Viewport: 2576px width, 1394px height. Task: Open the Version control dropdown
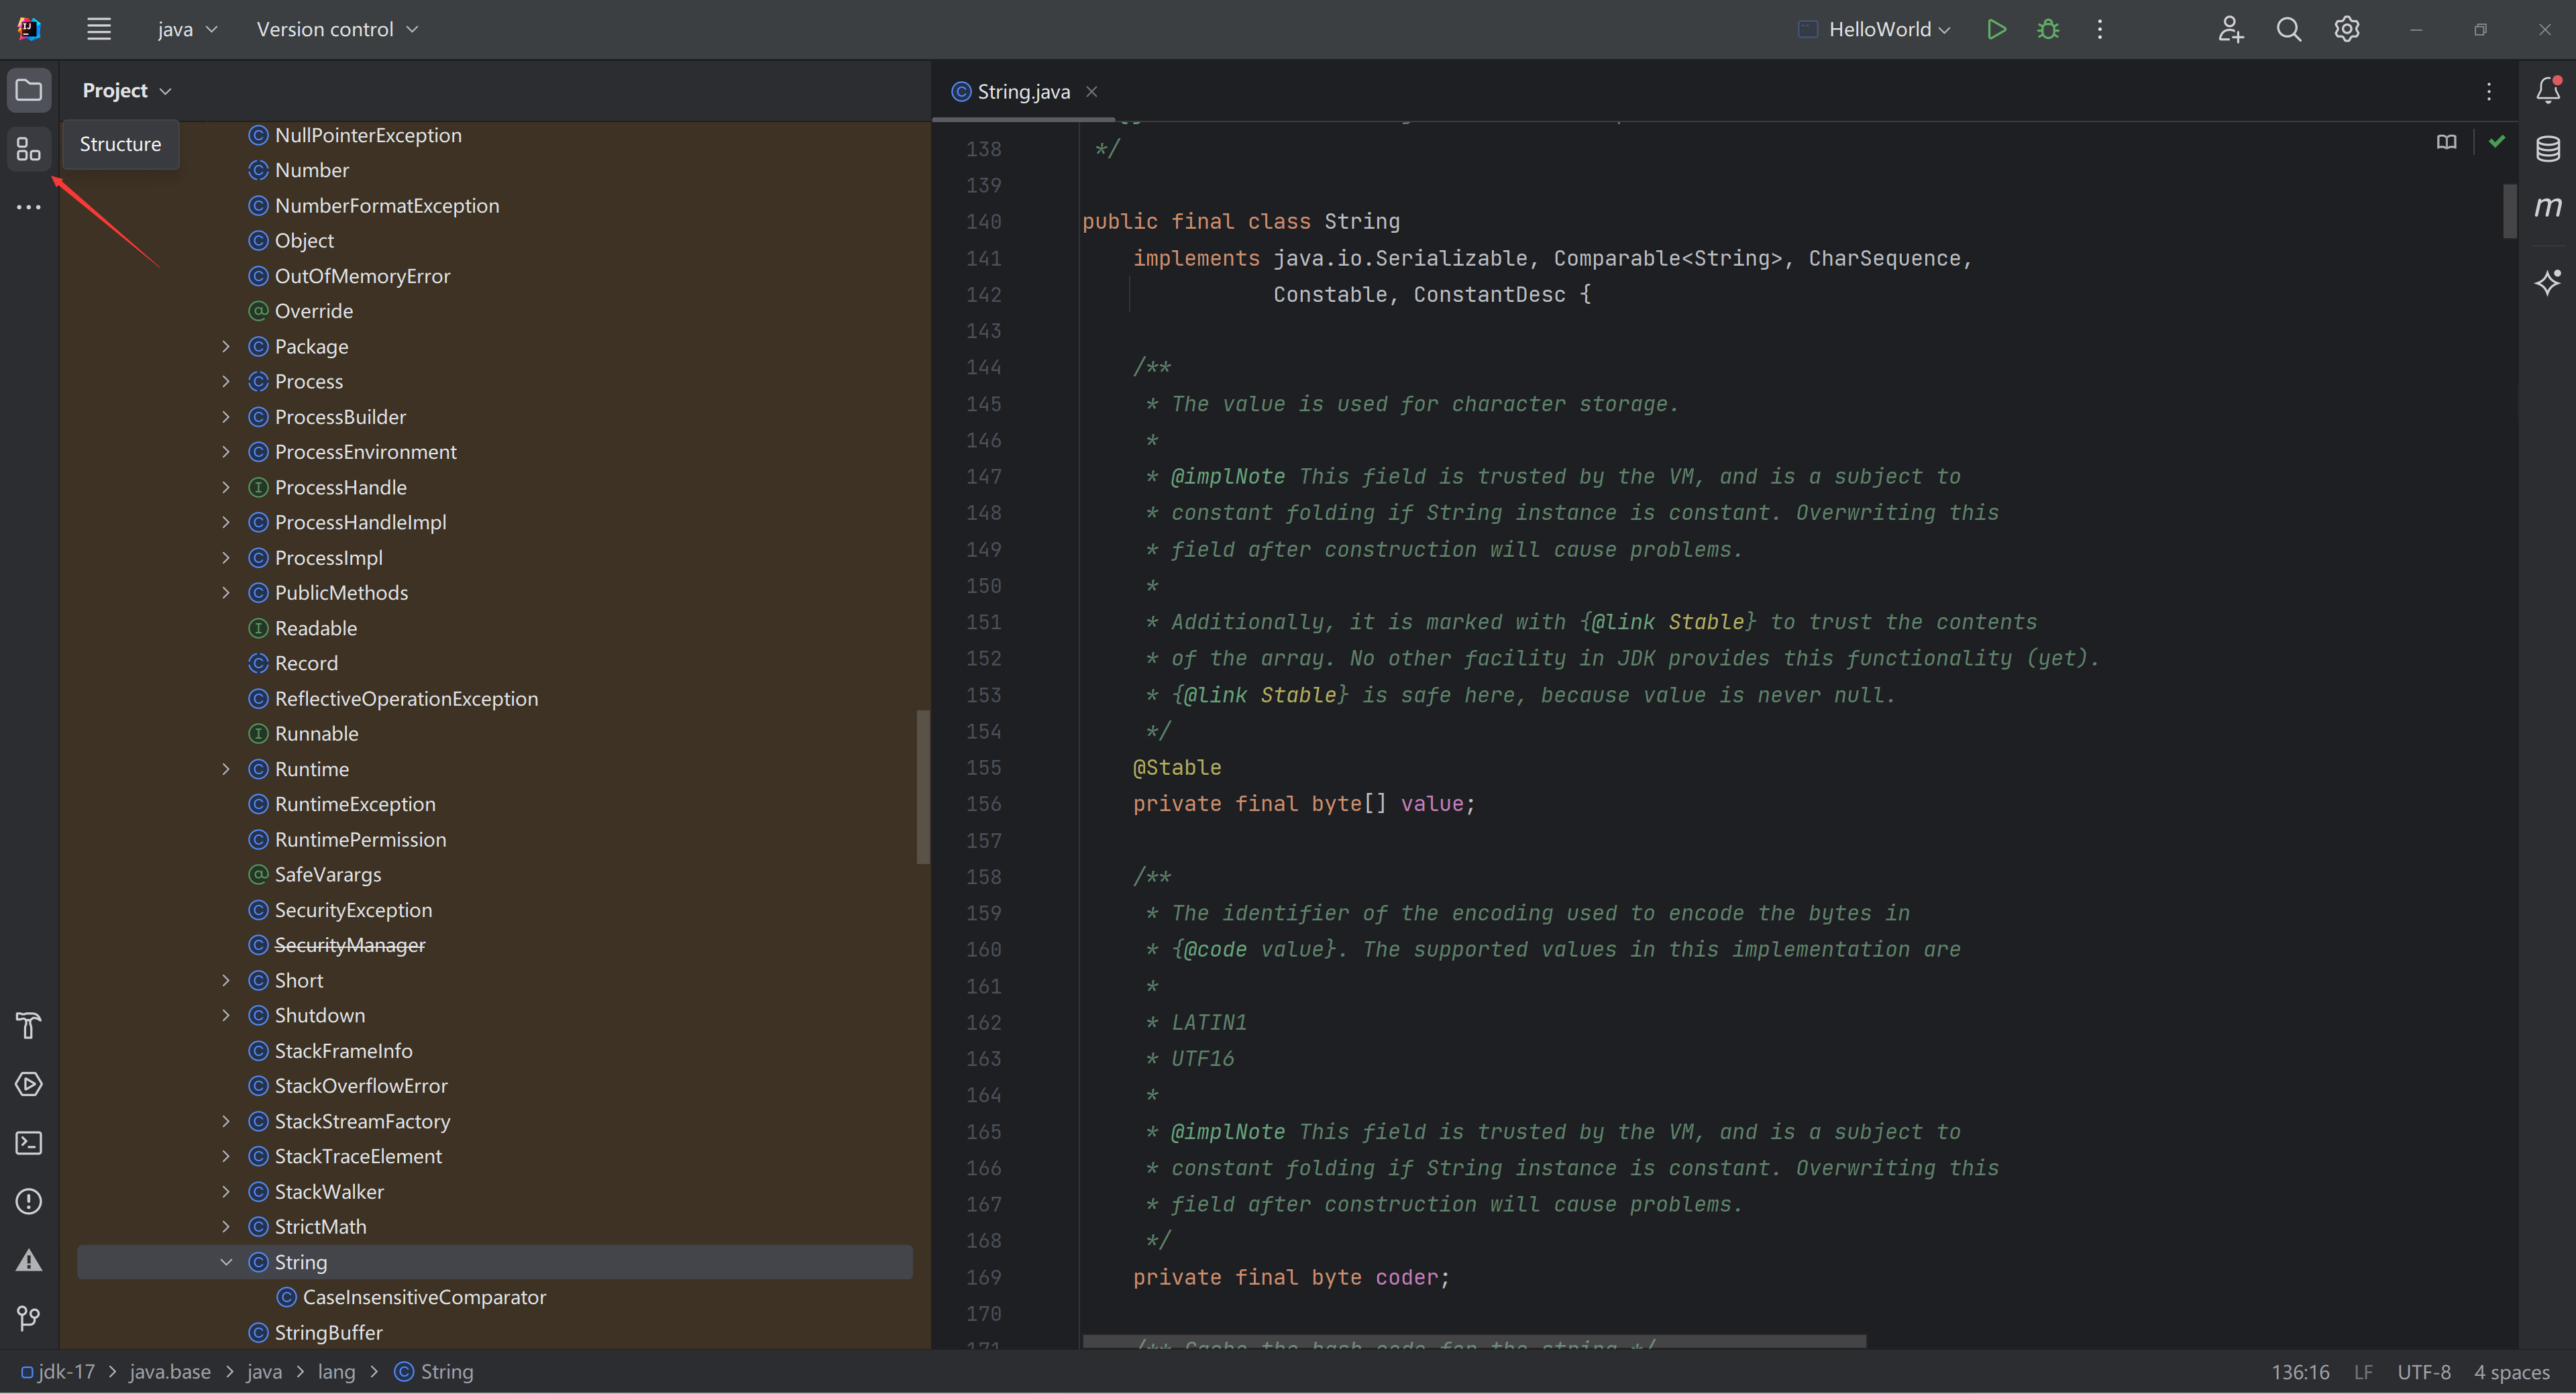click(x=337, y=29)
